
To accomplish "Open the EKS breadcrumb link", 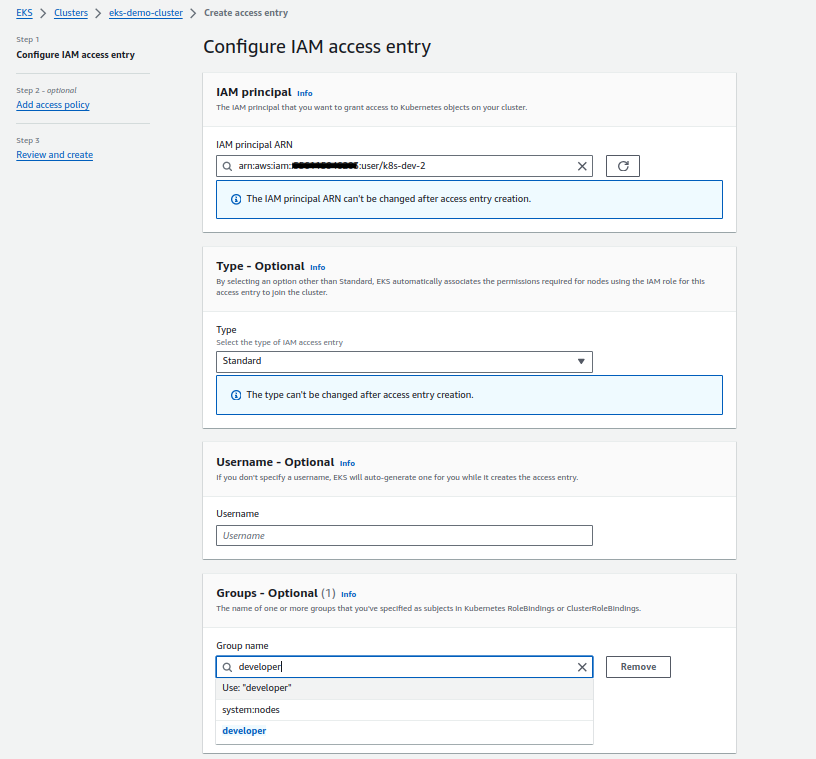I will coord(24,13).
